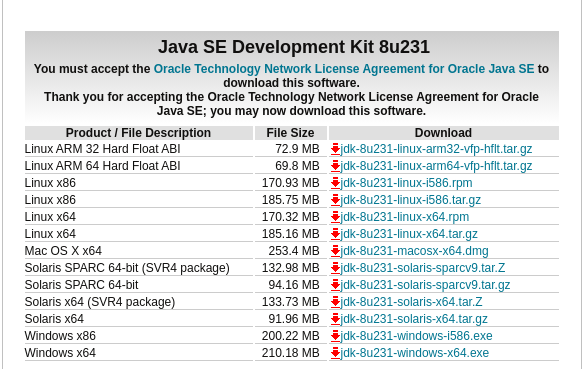Open the jdk-8u231-macosx-x64.dmg link
This screenshot has width=585, height=369.
click(414, 251)
